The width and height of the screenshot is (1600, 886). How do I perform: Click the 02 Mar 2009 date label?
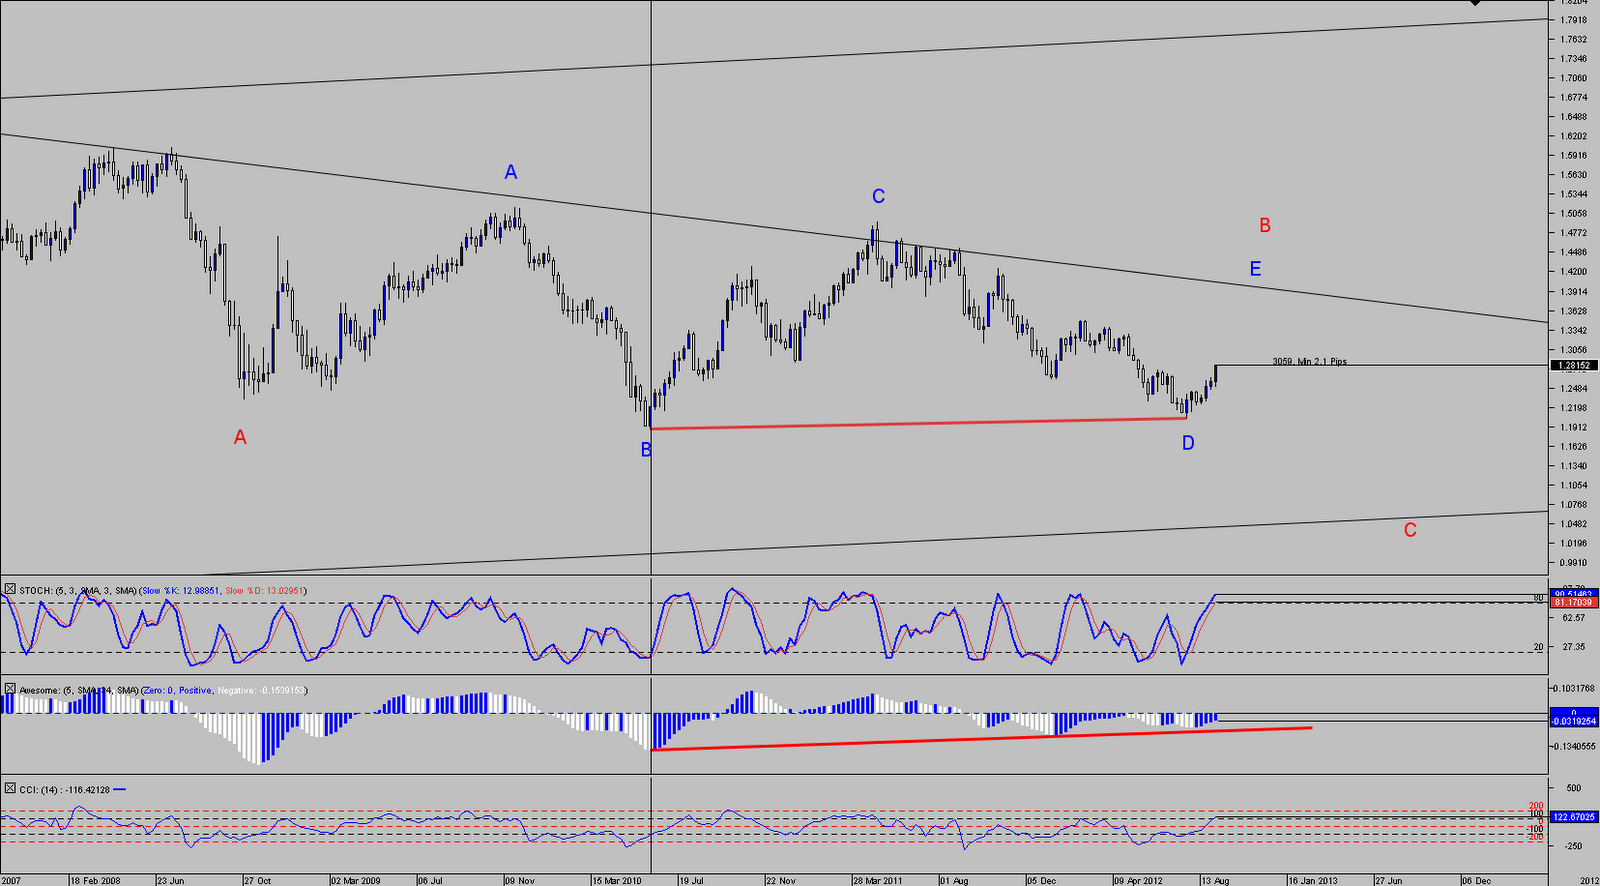(357, 881)
